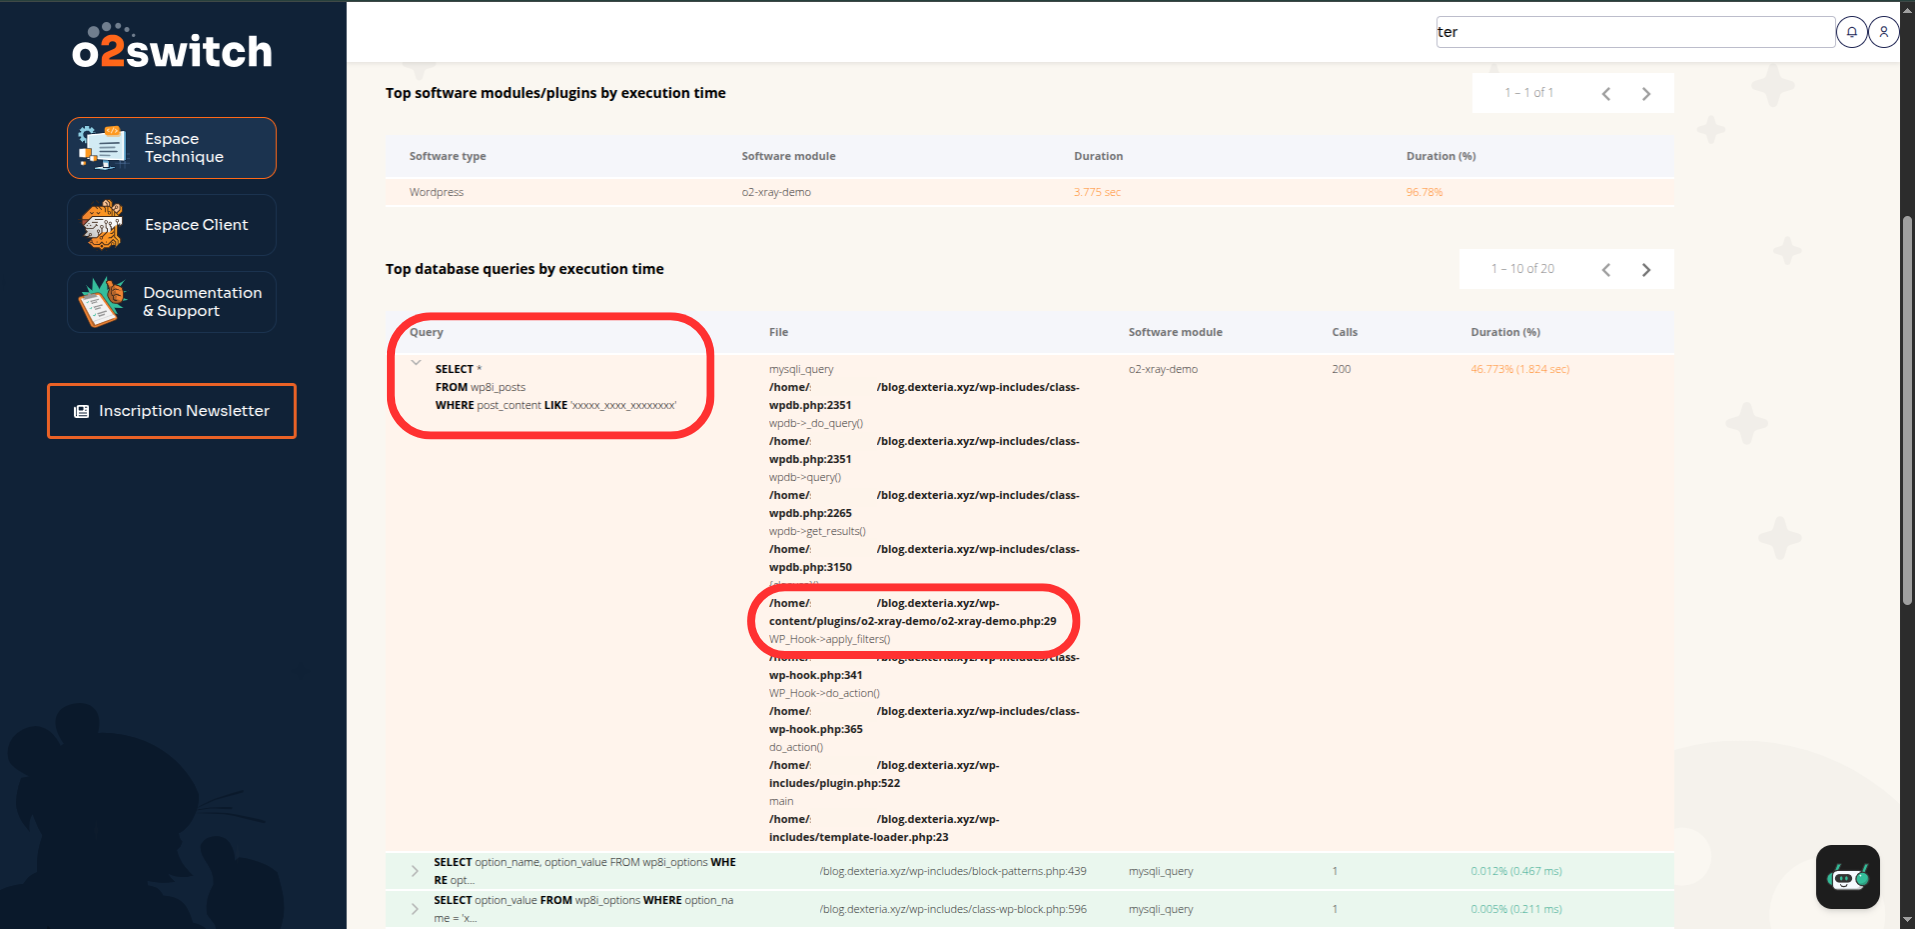This screenshot has height=929, width=1917.
Task: Click the Espace Technique computer icon
Action: click(x=103, y=148)
